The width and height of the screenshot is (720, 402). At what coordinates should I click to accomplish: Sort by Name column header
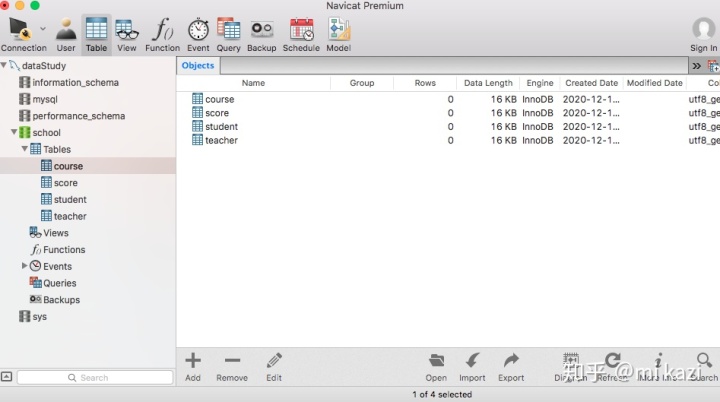pos(253,83)
